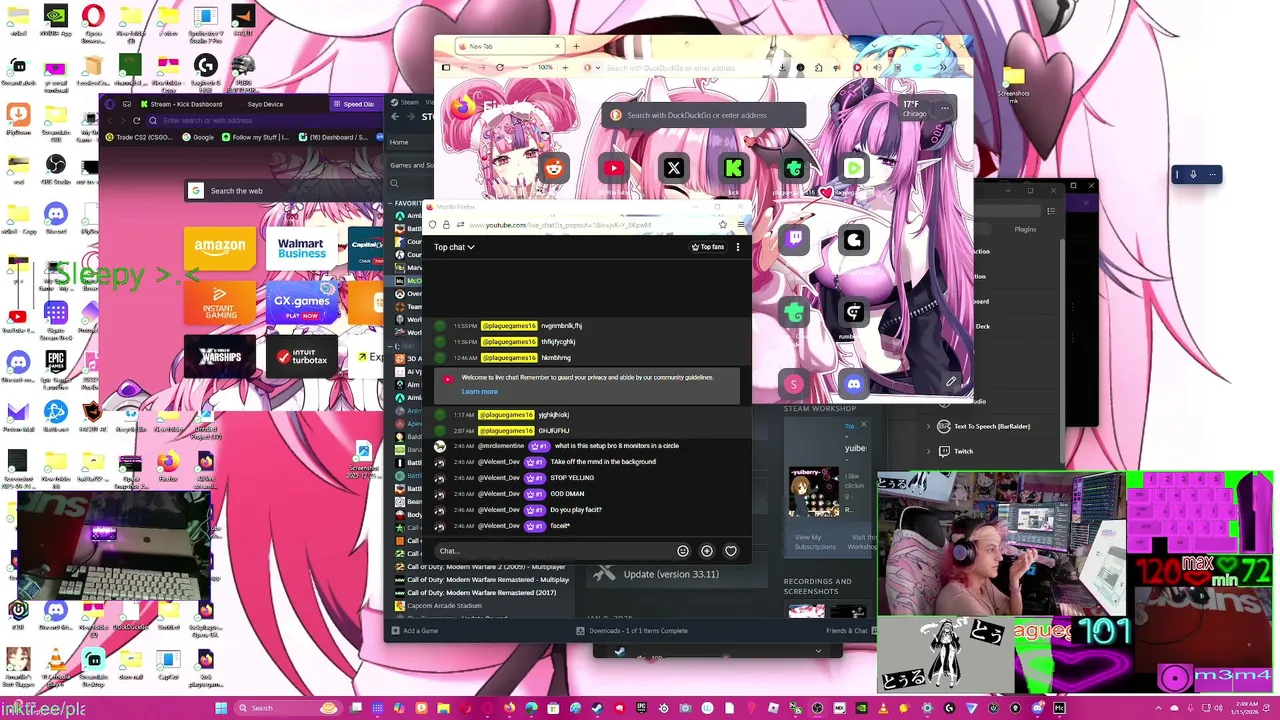The image size is (1280, 720).
Task: Open Google bookmark in Opera bookmarks bar
Action: point(198,137)
